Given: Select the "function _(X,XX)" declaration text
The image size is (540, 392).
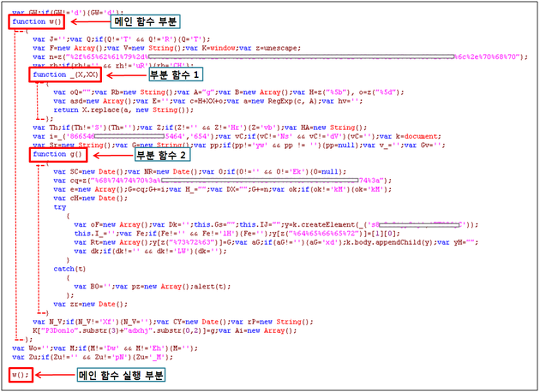Looking at the screenshot, I should click(x=65, y=75).
